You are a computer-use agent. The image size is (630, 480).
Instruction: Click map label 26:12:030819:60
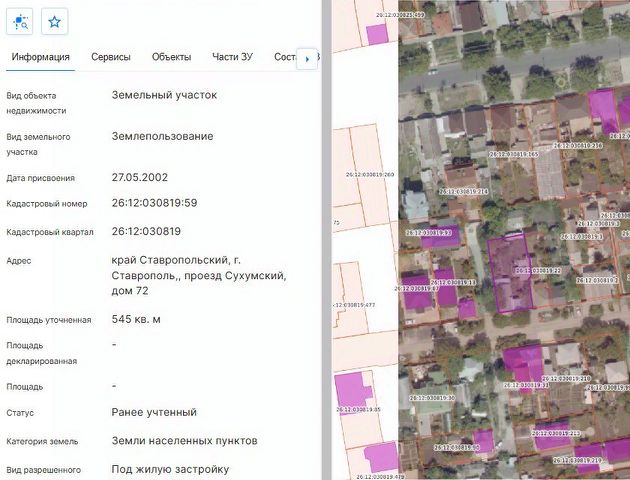point(456,447)
